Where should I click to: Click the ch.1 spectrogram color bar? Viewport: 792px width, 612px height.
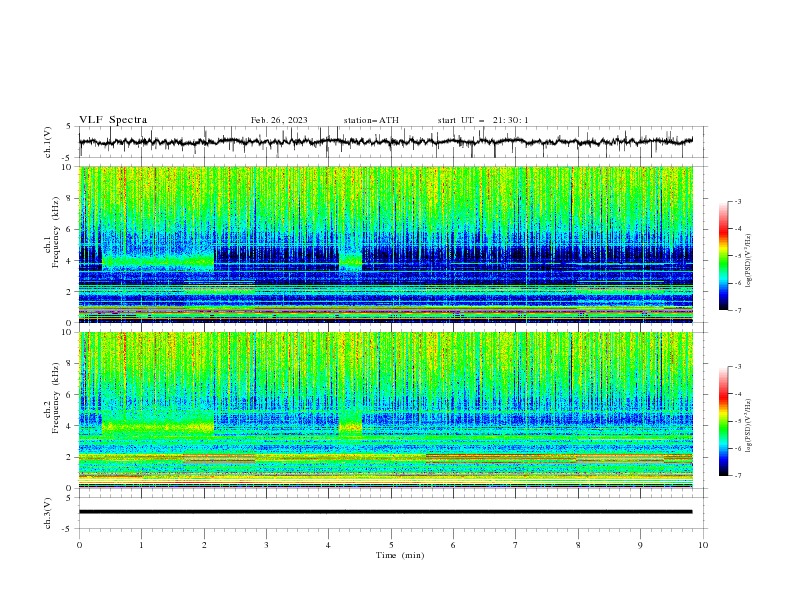point(723,256)
